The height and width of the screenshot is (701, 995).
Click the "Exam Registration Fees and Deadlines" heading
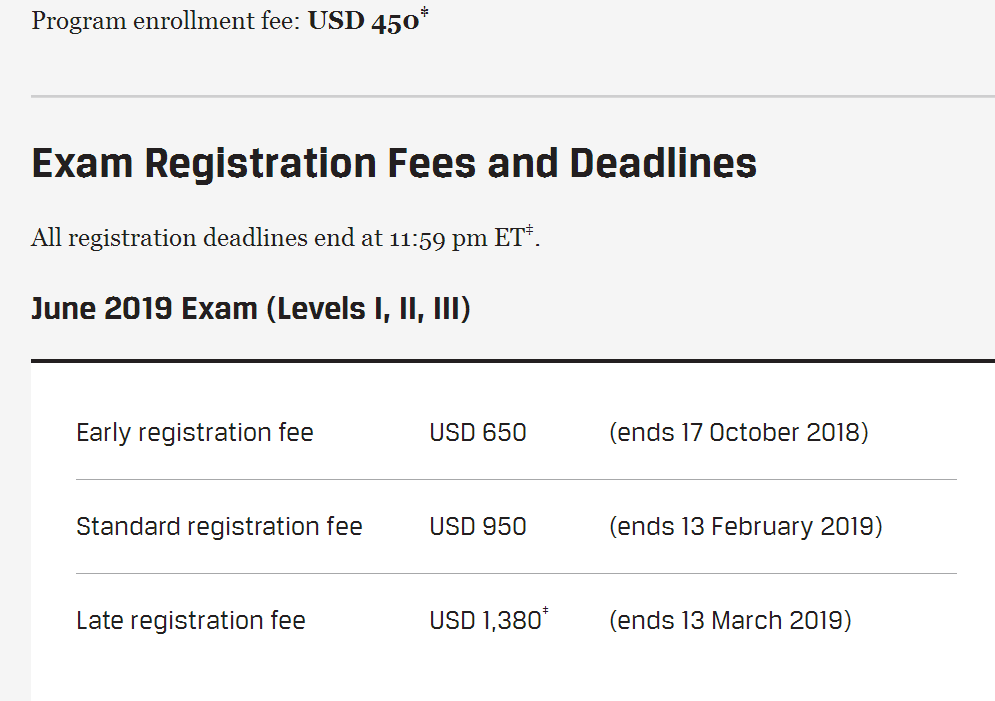(394, 163)
